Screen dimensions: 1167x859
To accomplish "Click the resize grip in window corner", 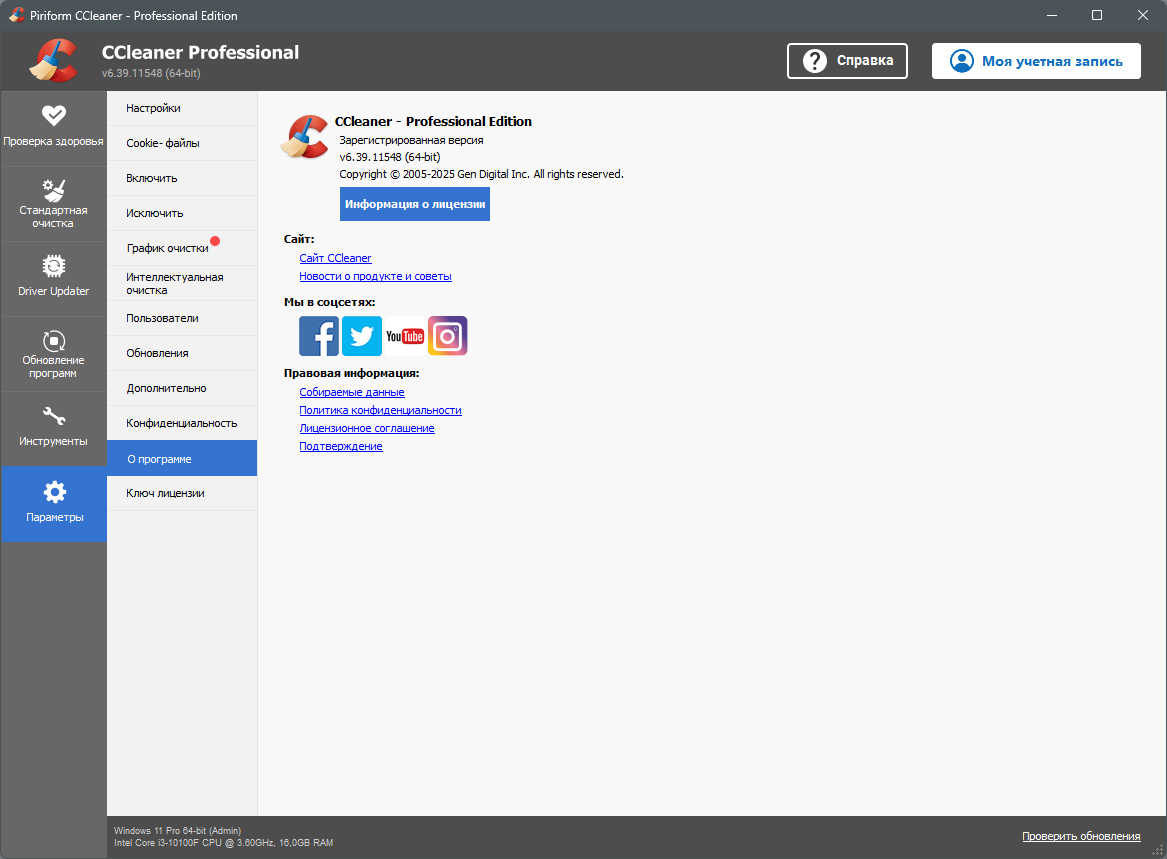I will [x=1158, y=850].
